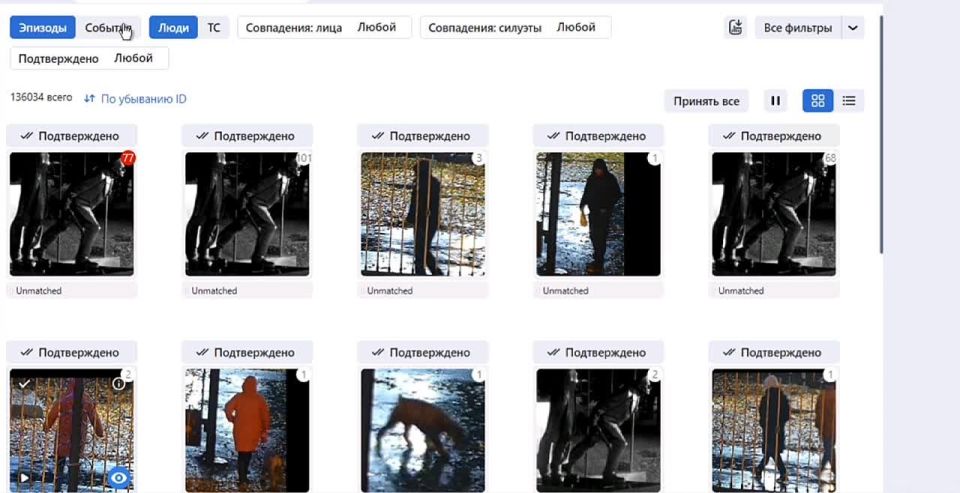This screenshot has height=493, width=960.
Task: Click Unmatched under the 68-badge episode
Action: point(741,291)
